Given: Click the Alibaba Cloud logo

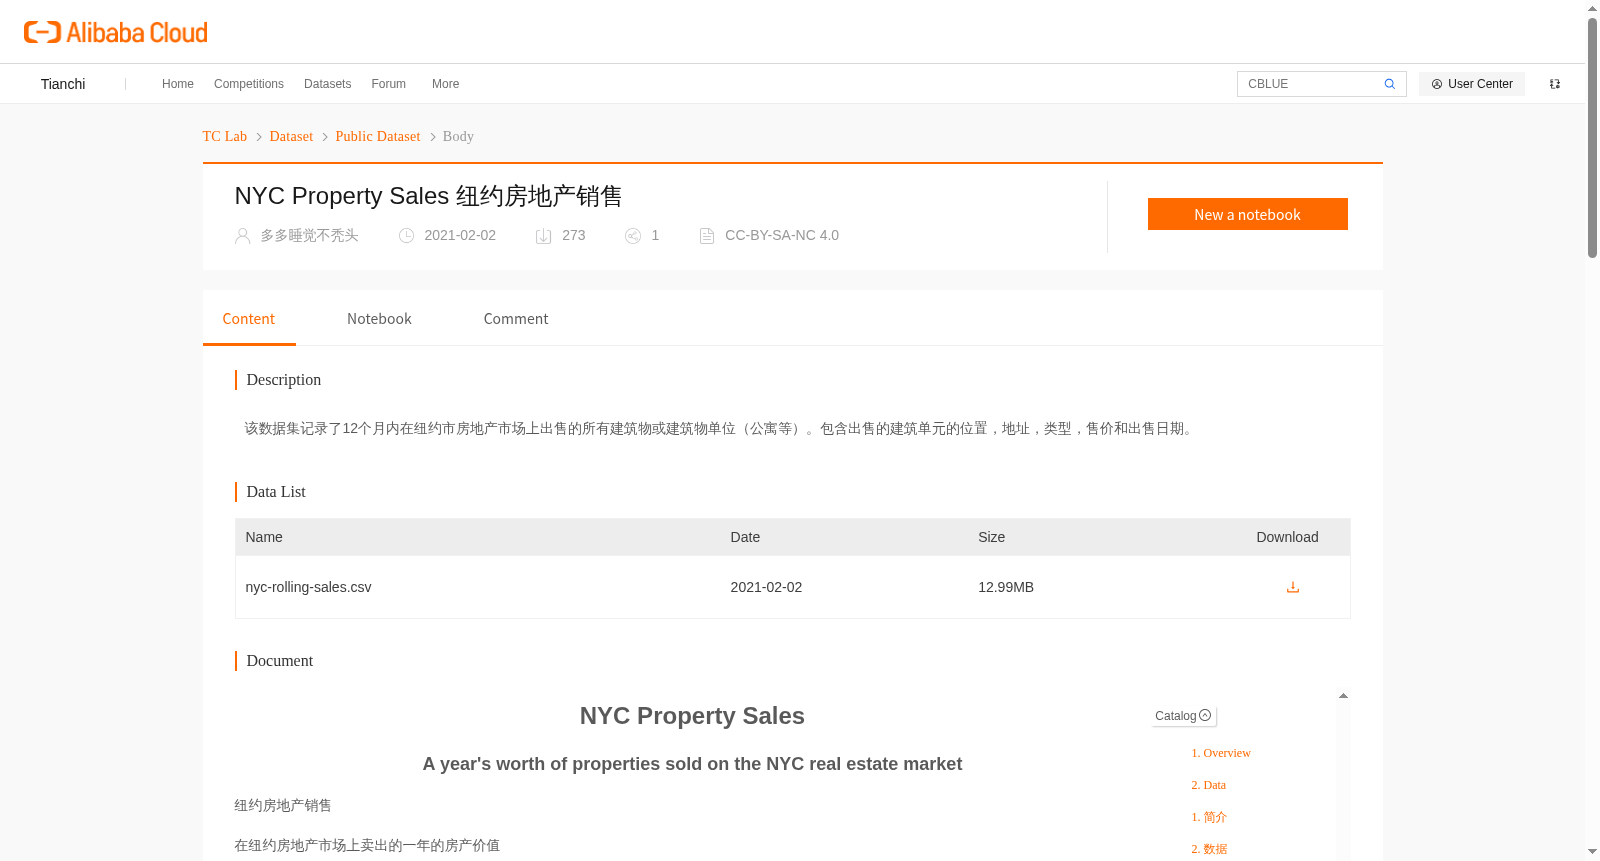Looking at the screenshot, I should coord(116,32).
